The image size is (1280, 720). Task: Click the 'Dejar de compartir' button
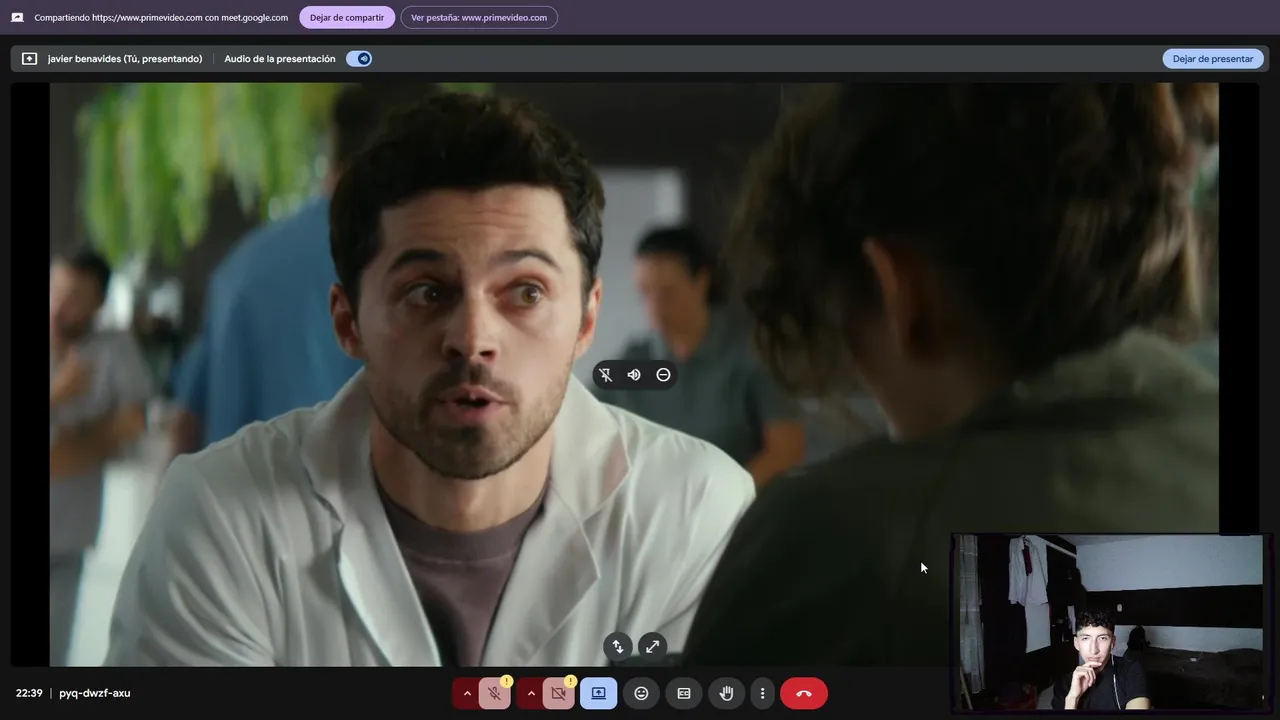coord(347,17)
